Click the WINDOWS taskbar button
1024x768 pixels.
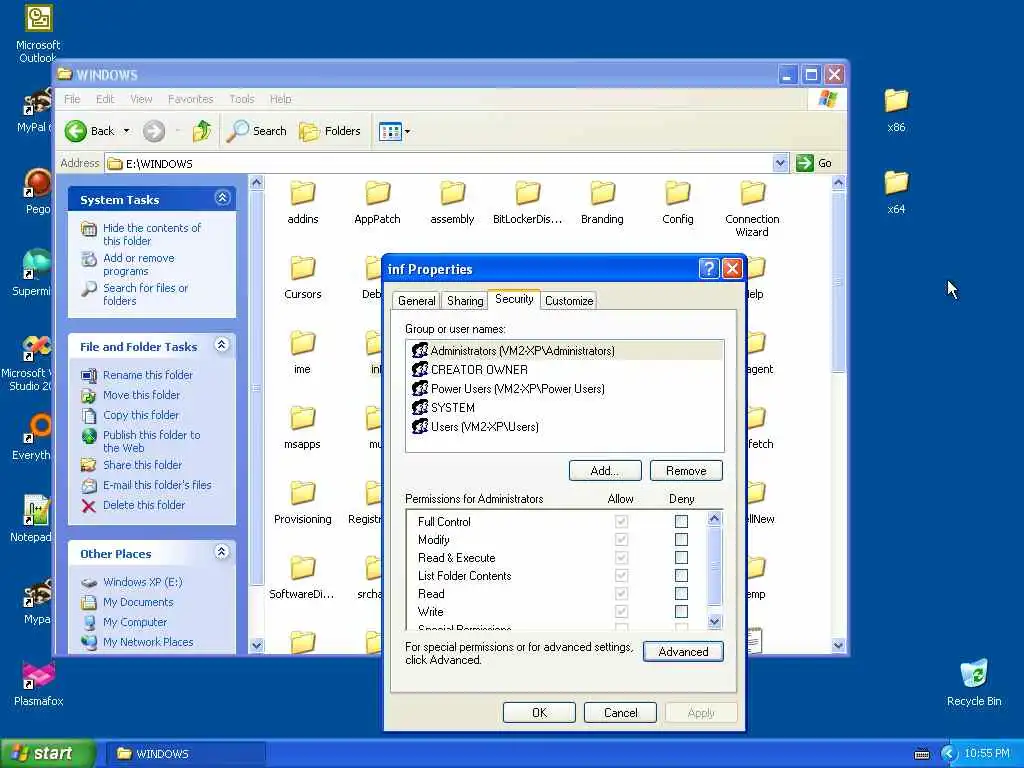[185, 754]
